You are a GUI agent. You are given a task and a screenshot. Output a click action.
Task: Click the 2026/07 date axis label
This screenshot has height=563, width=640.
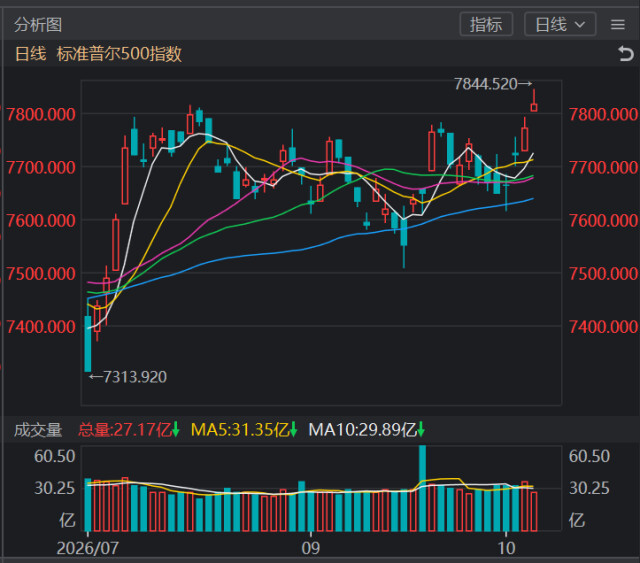(x=87, y=548)
